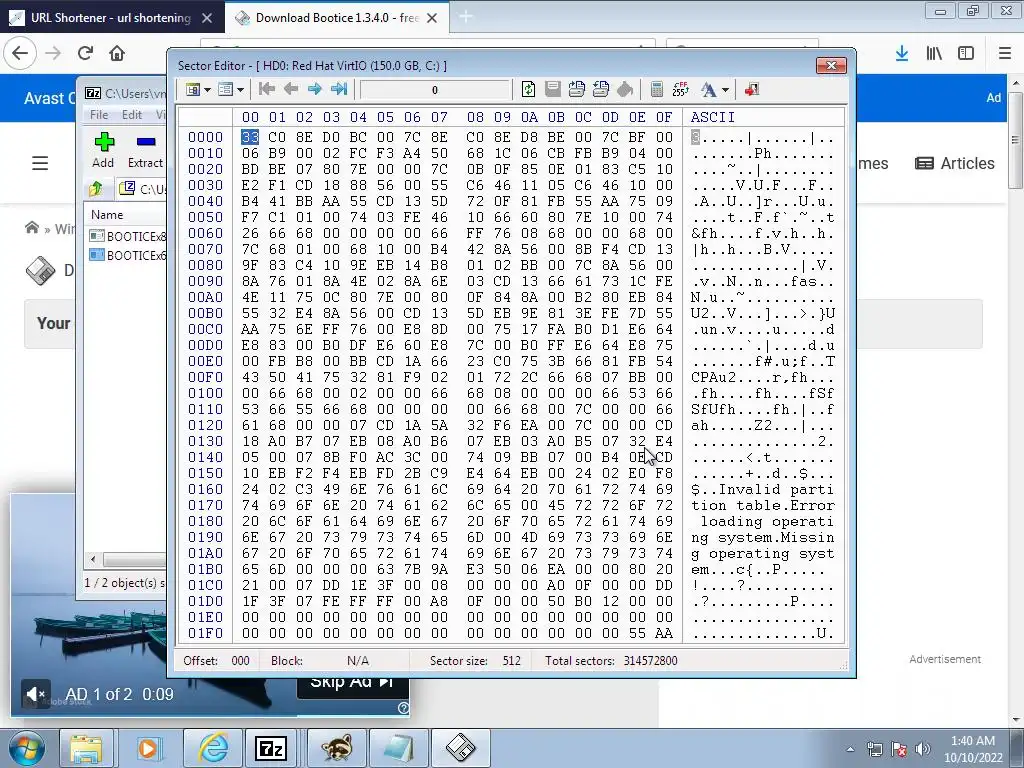Viewport: 1024px width, 768px height.
Task: Click the Add button in 7-Zip window
Action: [103, 150]
